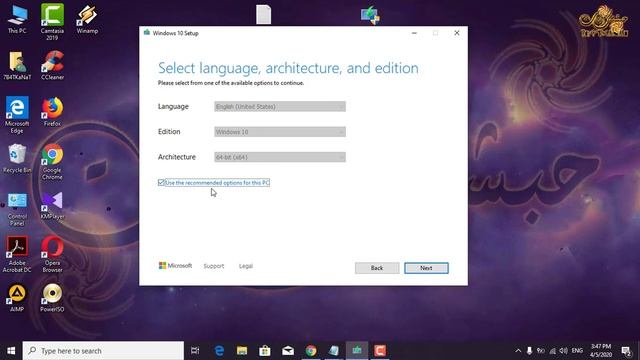Launch KMPlayer desktop shortcut

52,206
